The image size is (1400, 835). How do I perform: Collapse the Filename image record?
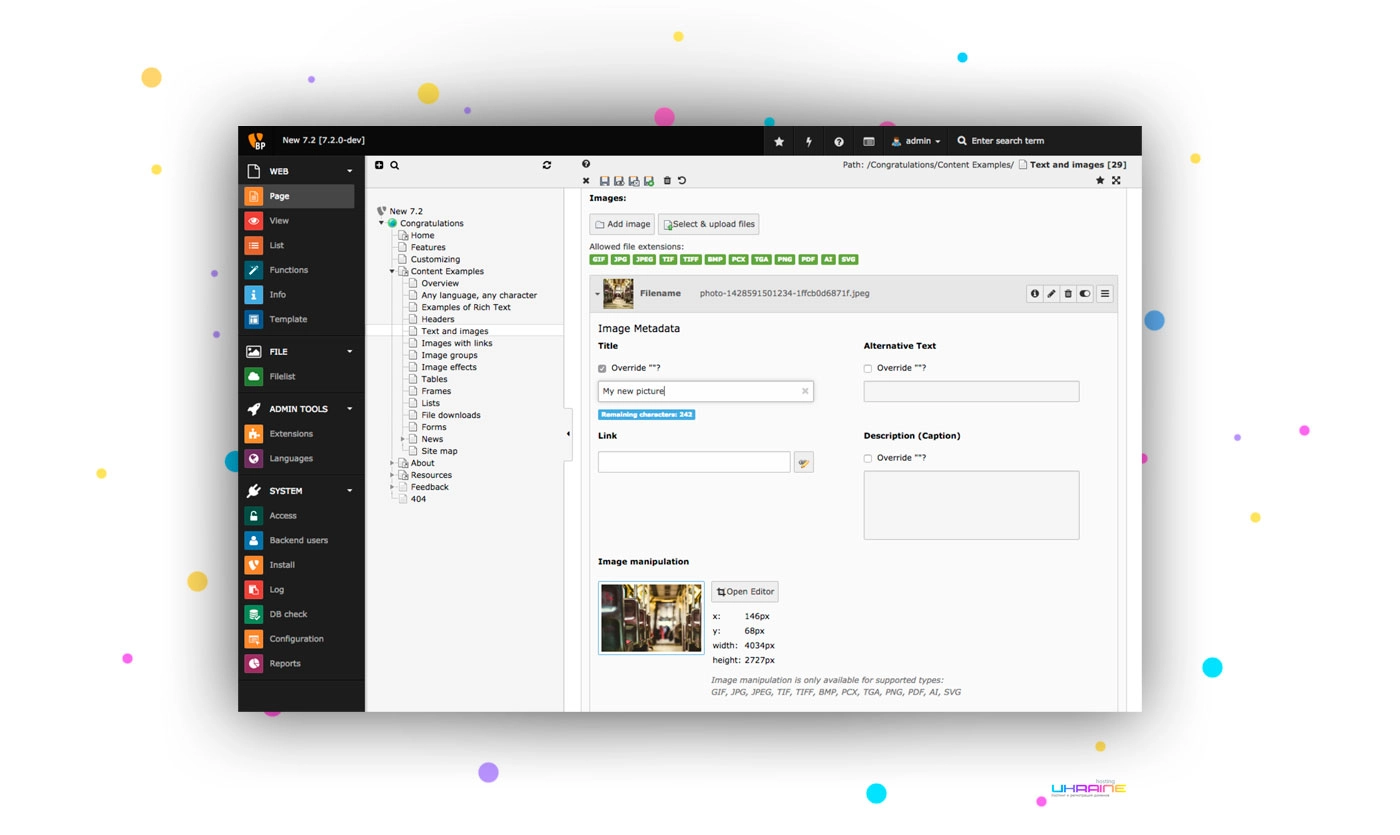click(597, 294)
